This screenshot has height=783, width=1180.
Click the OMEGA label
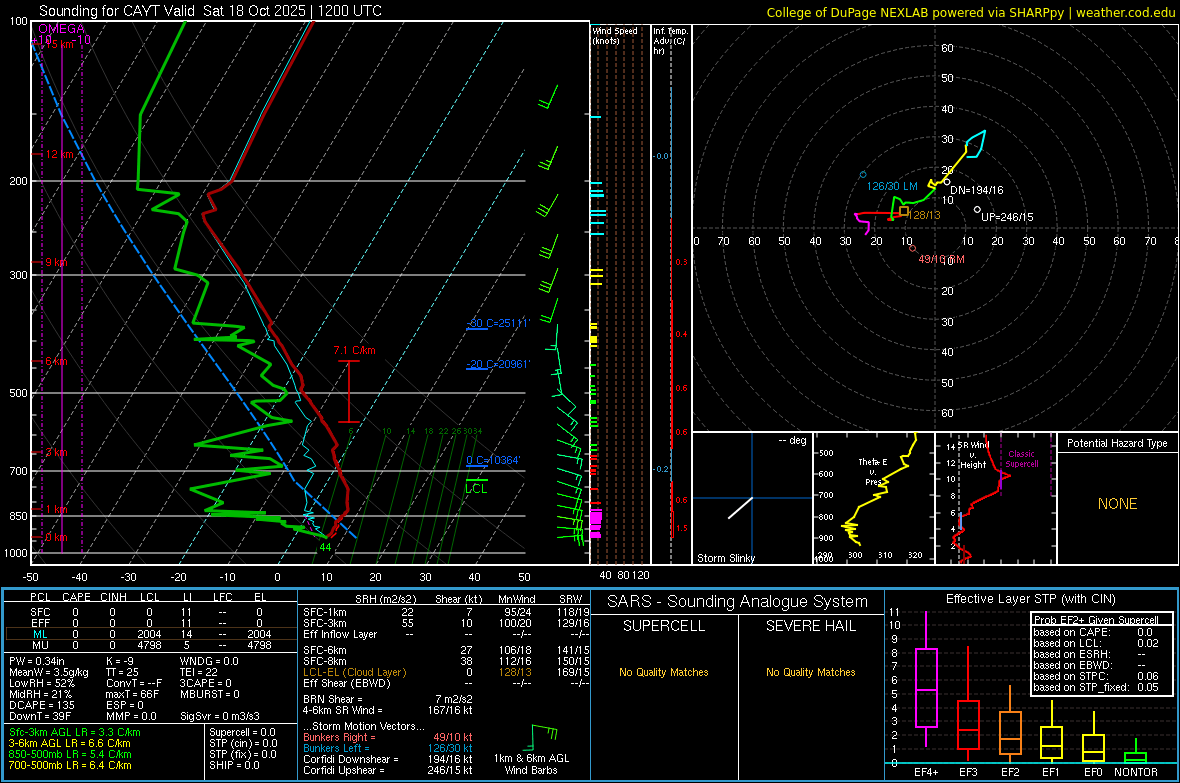pyautogui.click(x=61, y=29)
